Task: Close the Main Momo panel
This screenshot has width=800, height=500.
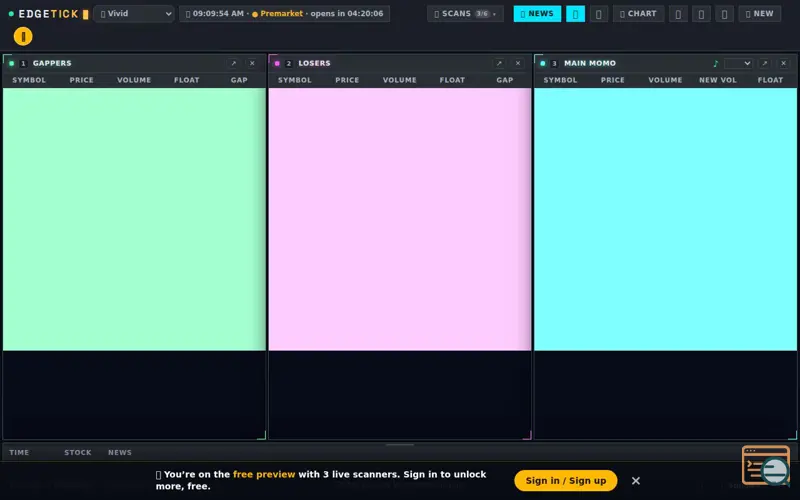Action: coord(784,63)
